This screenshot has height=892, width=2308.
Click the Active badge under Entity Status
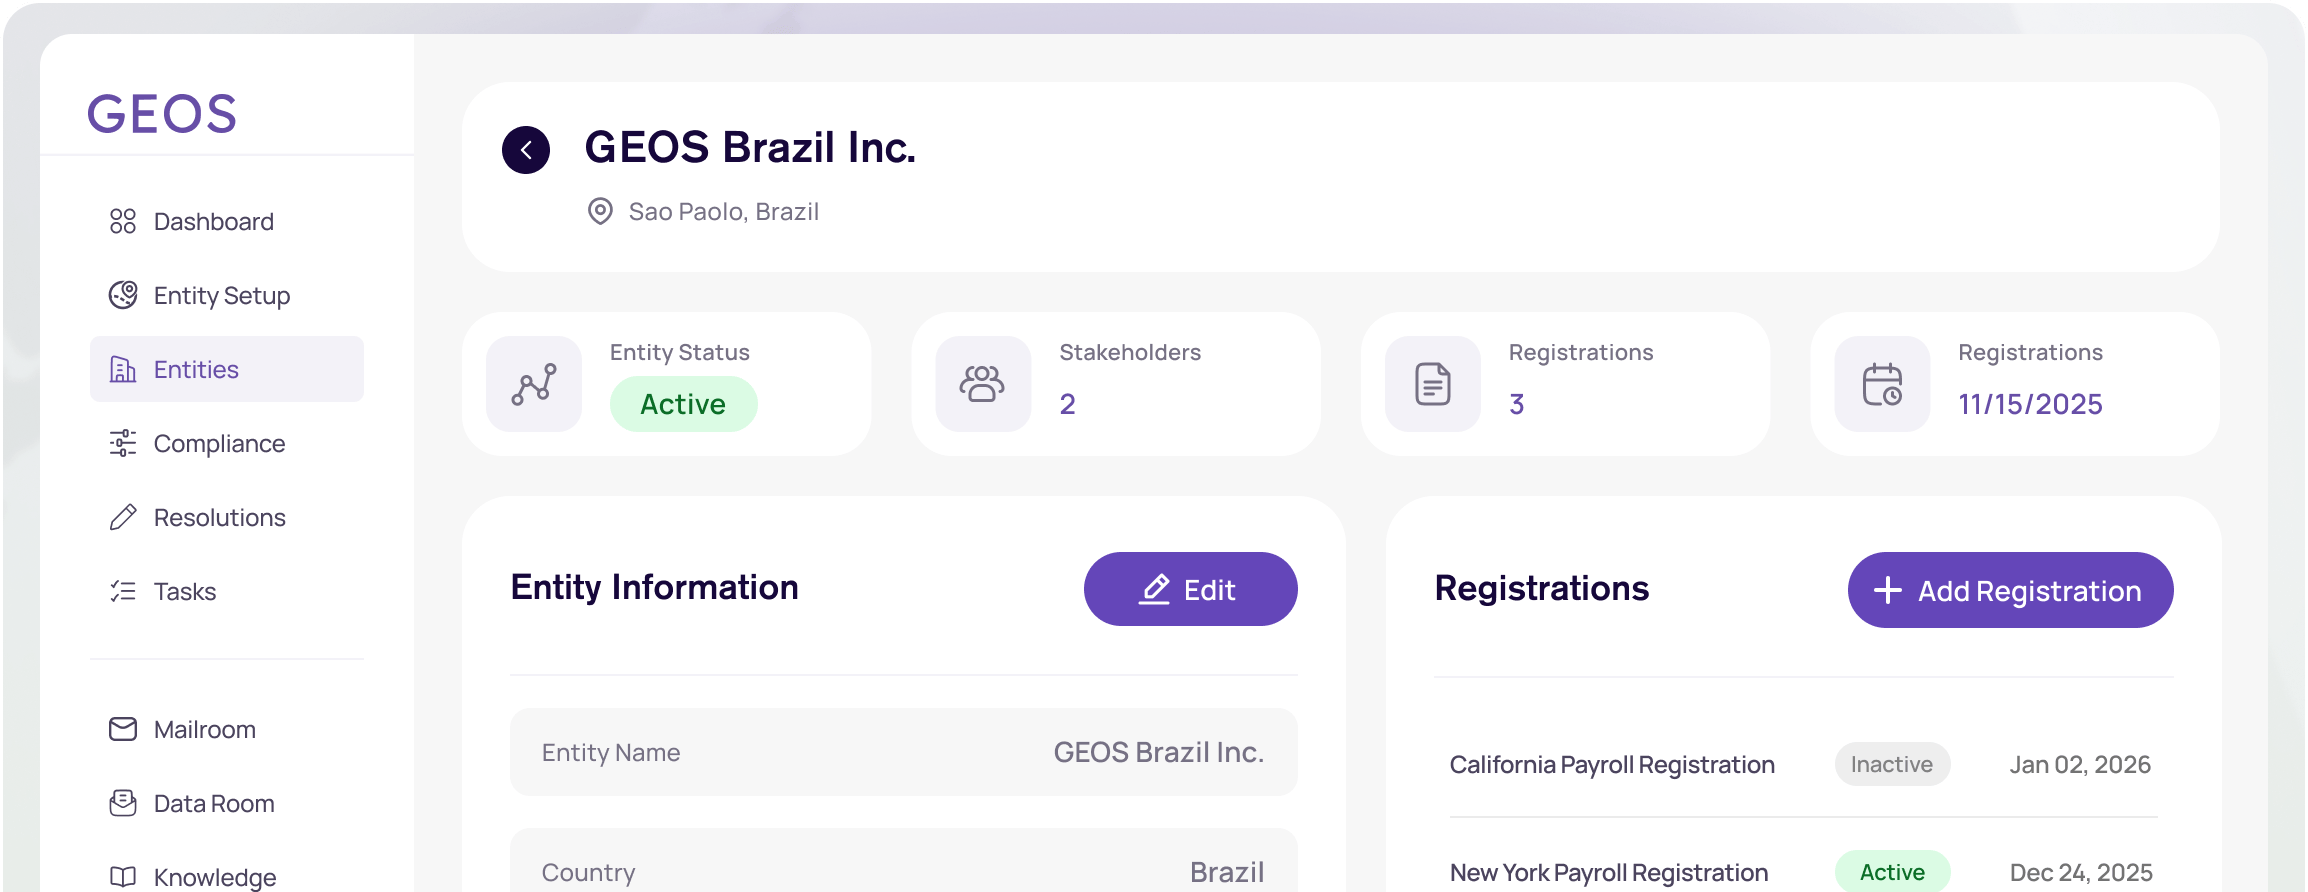[x=683, y=404]
